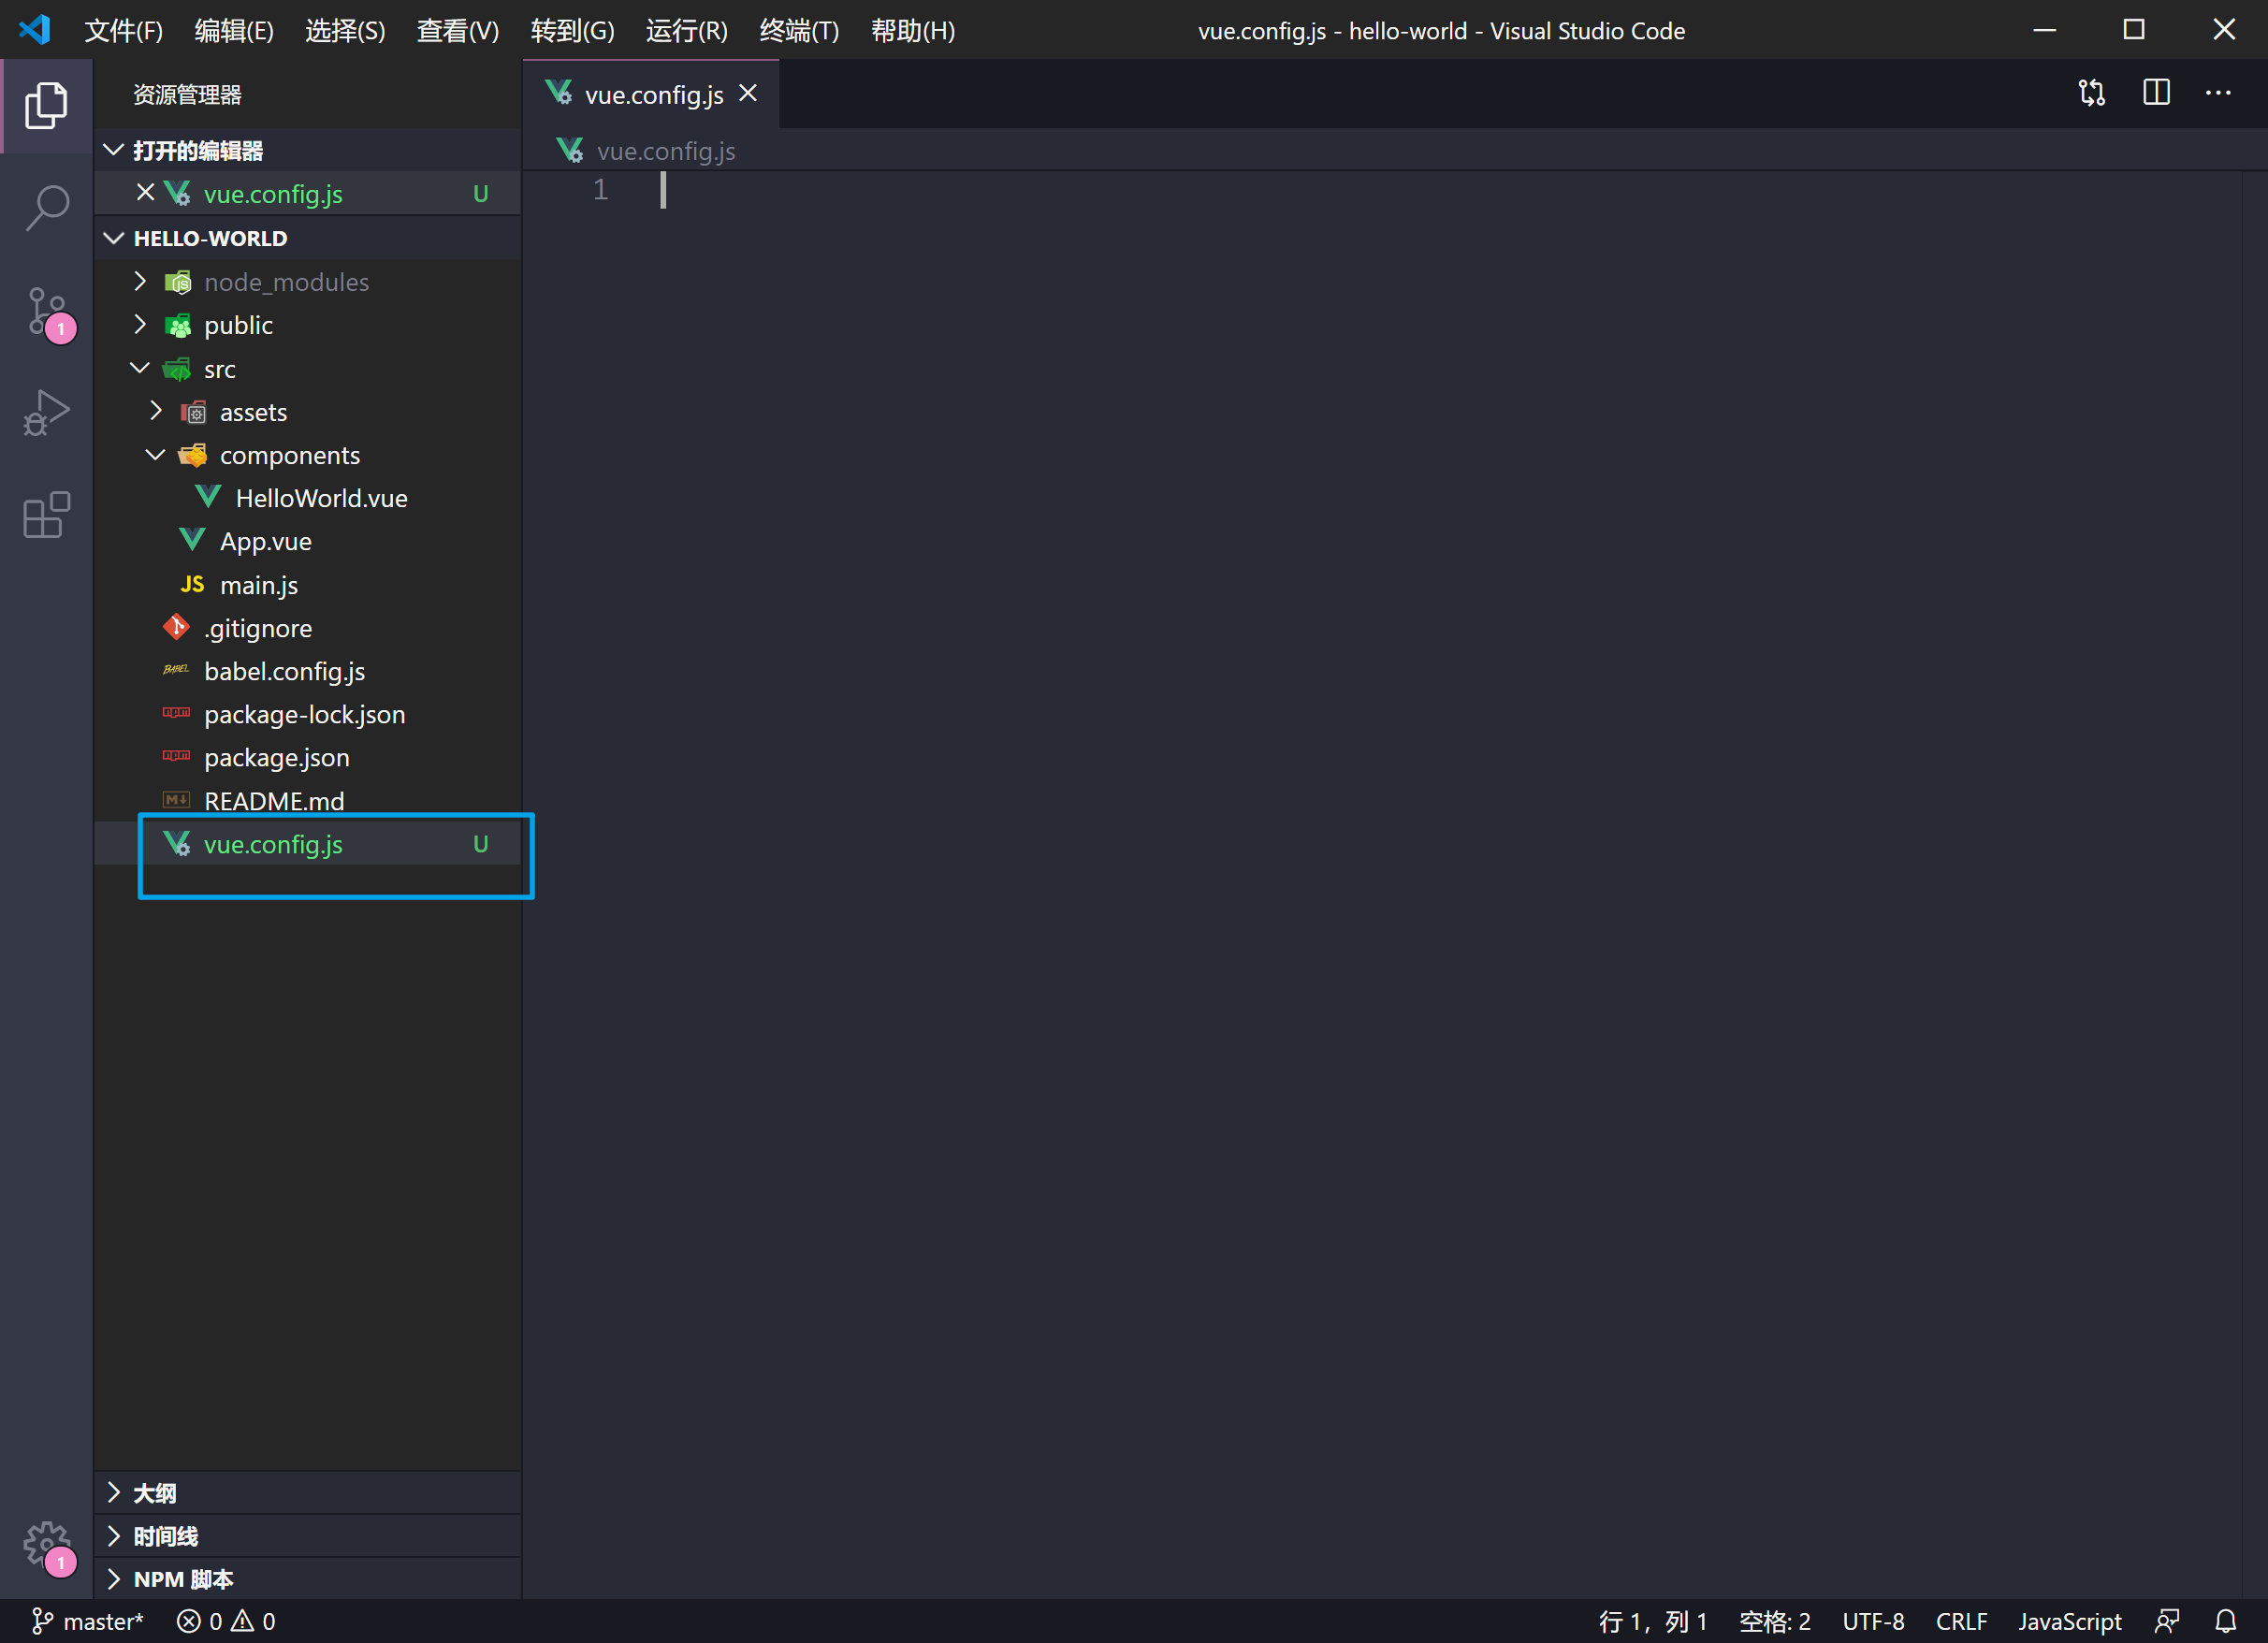
Task: Open the 选择(S) menu
Action: tap(345, 30)
